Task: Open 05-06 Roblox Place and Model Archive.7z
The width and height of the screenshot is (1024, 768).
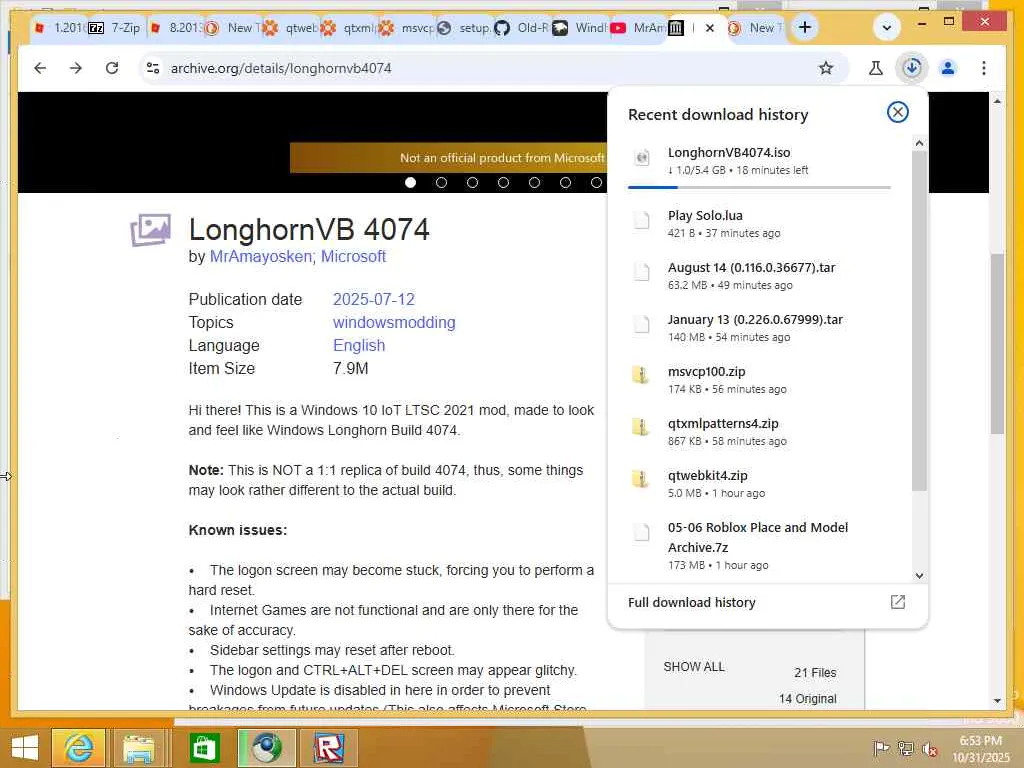Action: click(x=760, y=545)
